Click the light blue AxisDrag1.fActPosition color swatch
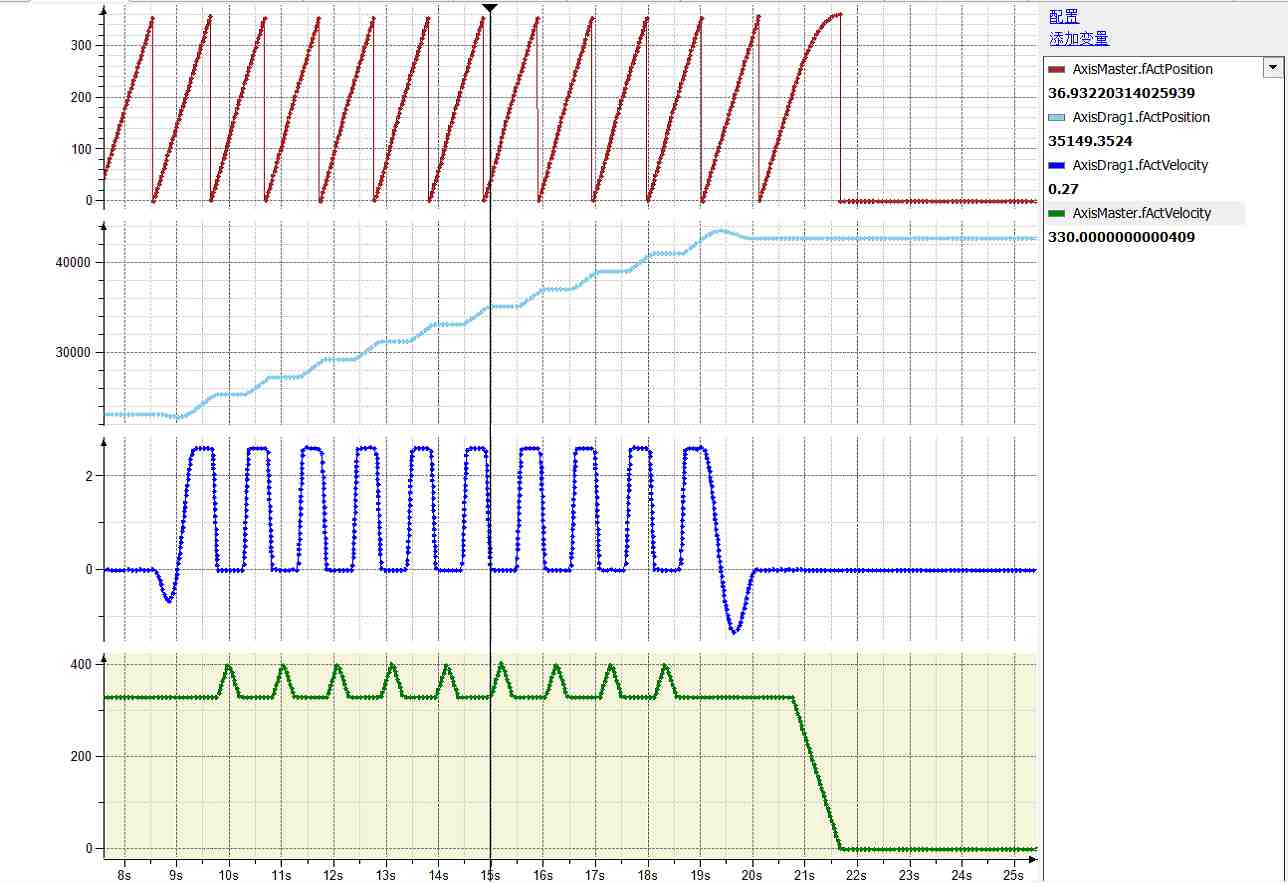1288x883 pixels. pyautogui.click(x=1057, y=118)
